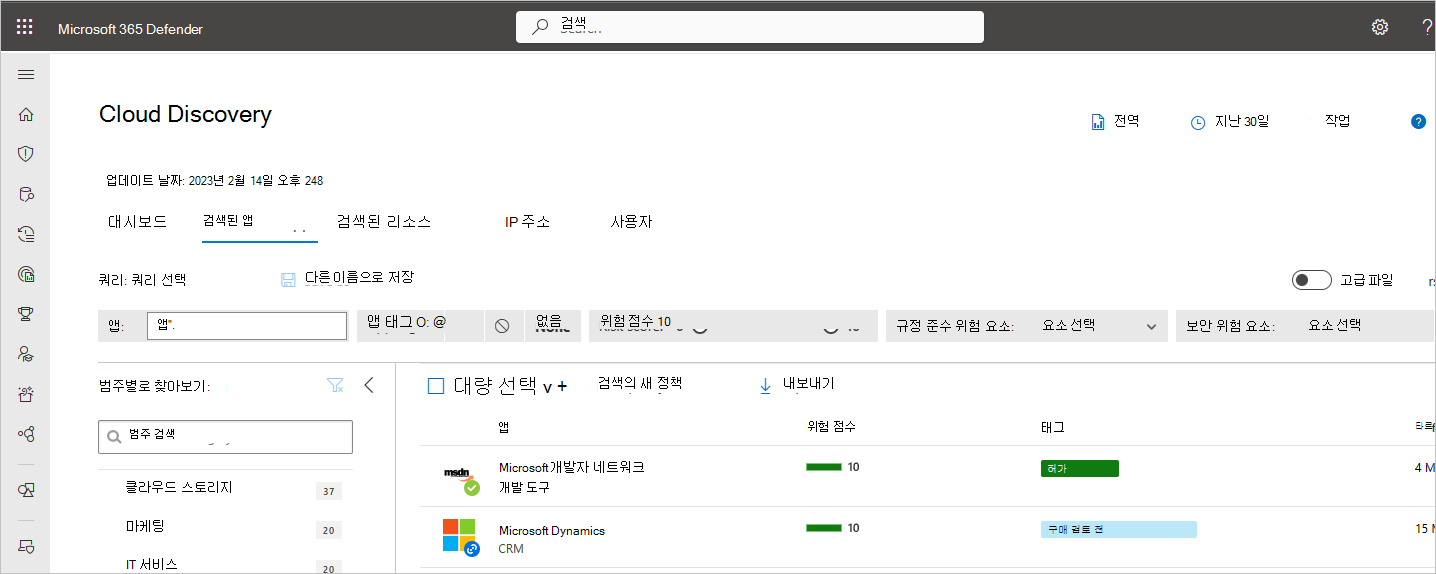
Task: Sort by 앱 column header
Action: pyautogui.click(x=503, y=427)
